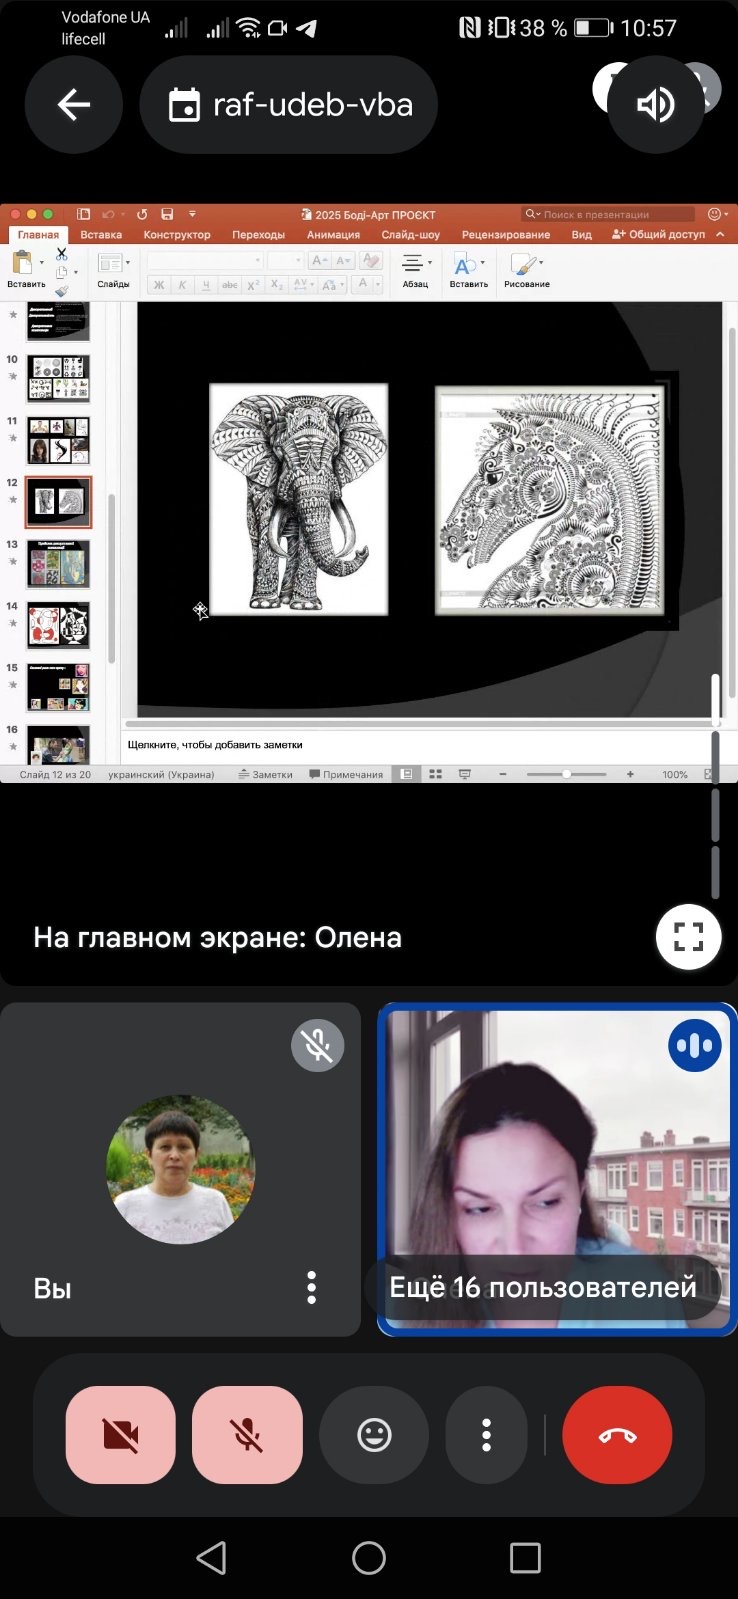Open the Переходы ribbon tab
The width and height of the screenshot is (738, 1599).
[258, 235]
